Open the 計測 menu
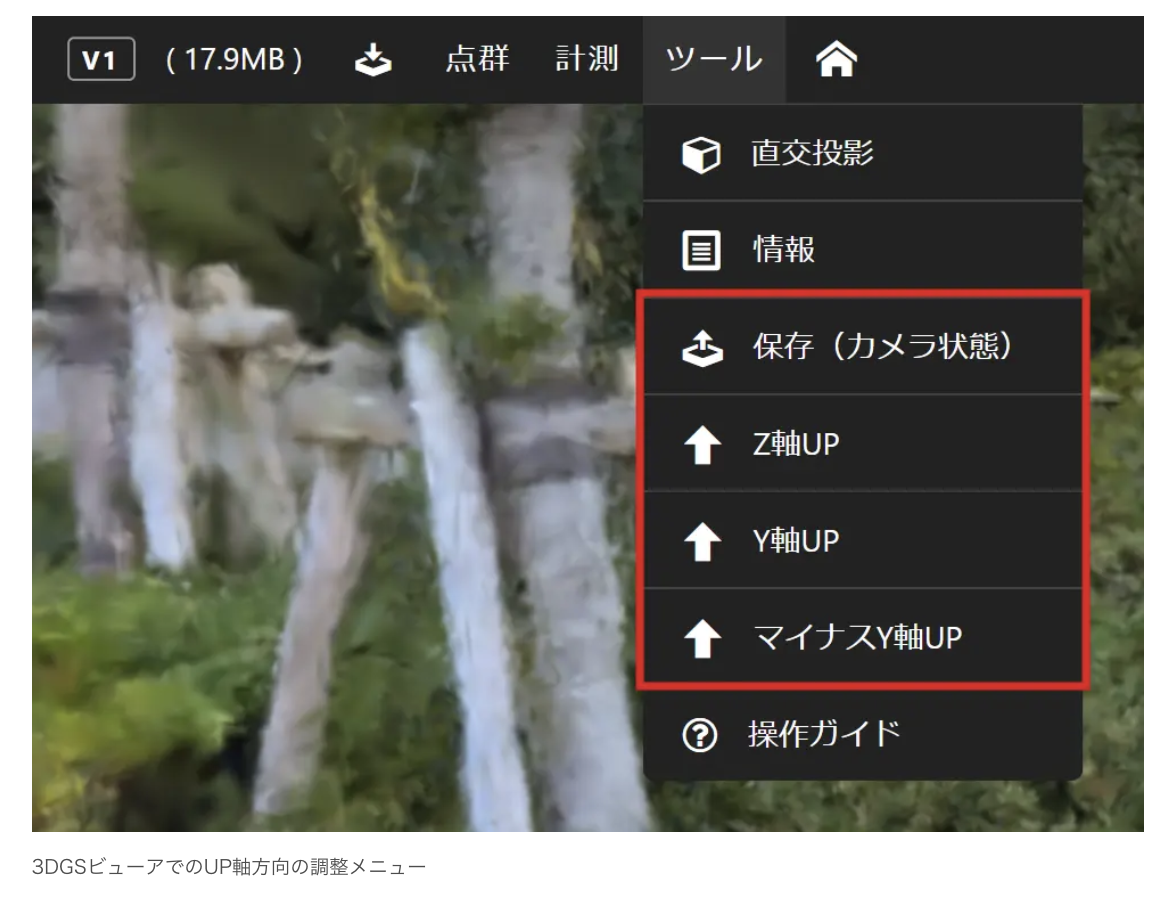Image resolution: width=1164 pixels, height=898 pixels. [x=587, y=60]
